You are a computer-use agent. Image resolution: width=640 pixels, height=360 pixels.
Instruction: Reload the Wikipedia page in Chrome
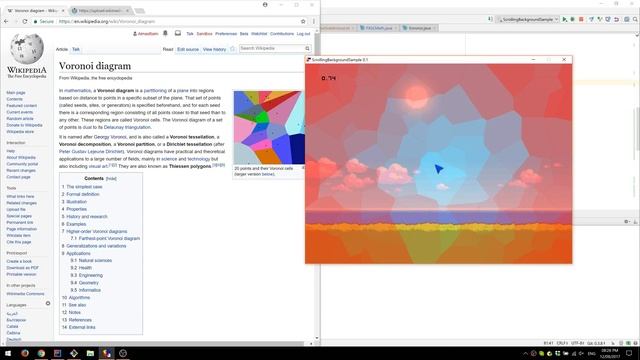tap(25, 21)
